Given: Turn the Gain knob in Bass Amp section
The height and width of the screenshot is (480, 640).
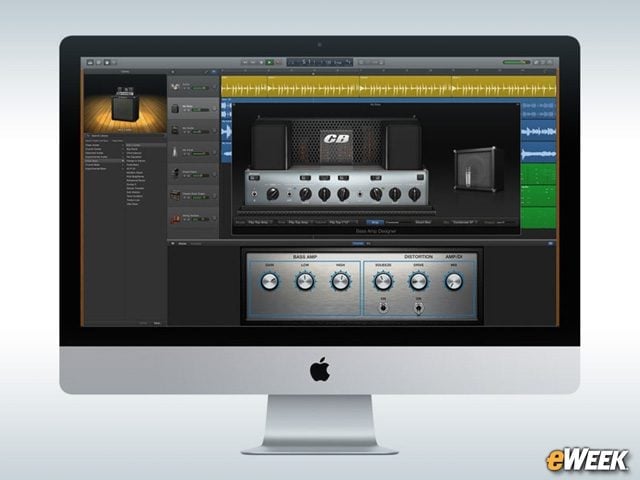Looking at the screenshot, I should click(x=269, y=281).
